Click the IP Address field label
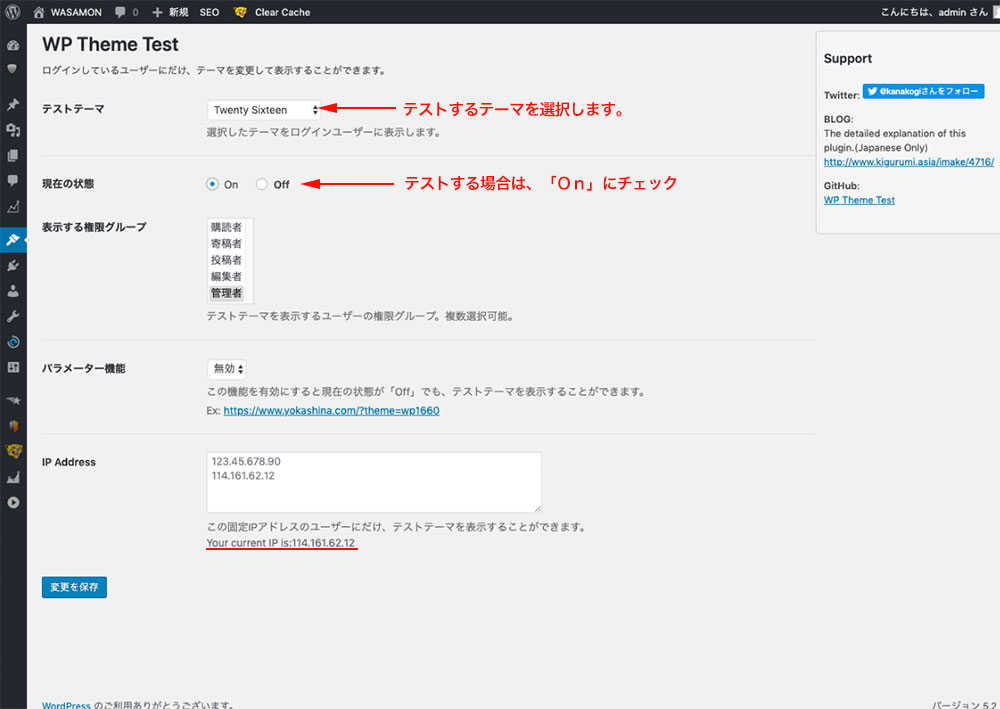The height and width of the screenshot is (709, 1000). point(69,462)
